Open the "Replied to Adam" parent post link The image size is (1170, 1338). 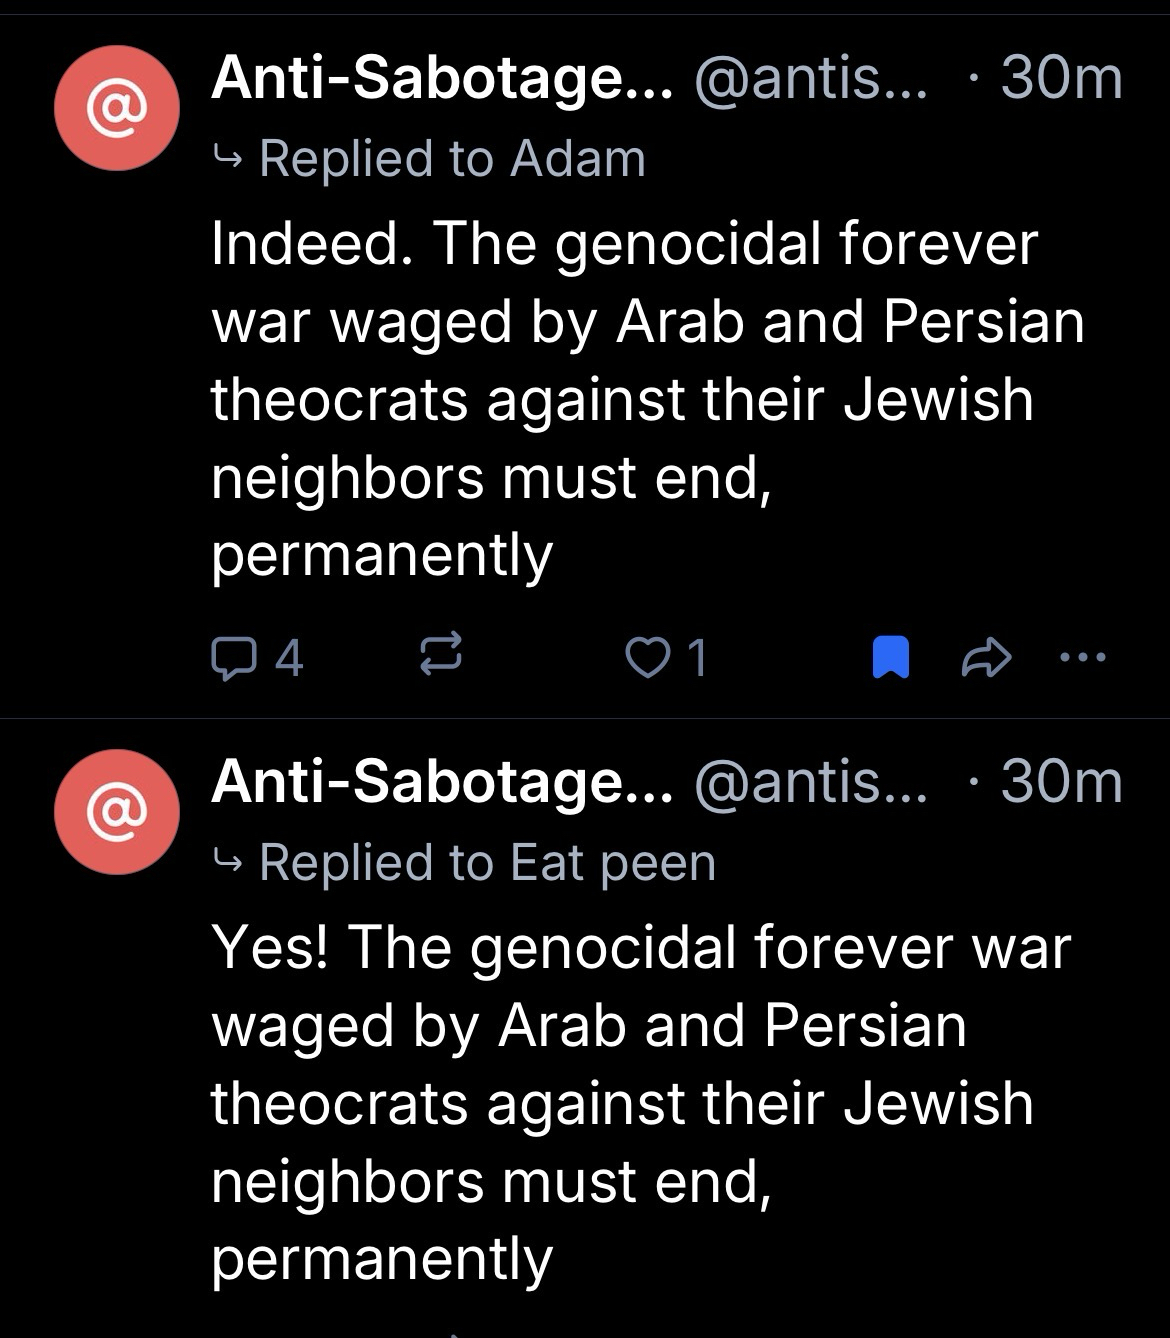click(452, 159)
